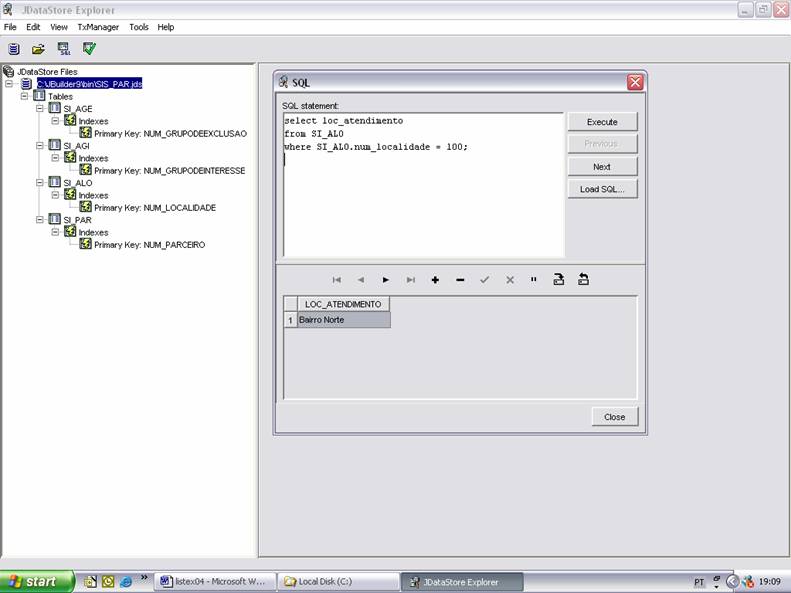
Task: Collapse the SI_PAR table node
Action: pyautogui.click(x=40, y=220)
